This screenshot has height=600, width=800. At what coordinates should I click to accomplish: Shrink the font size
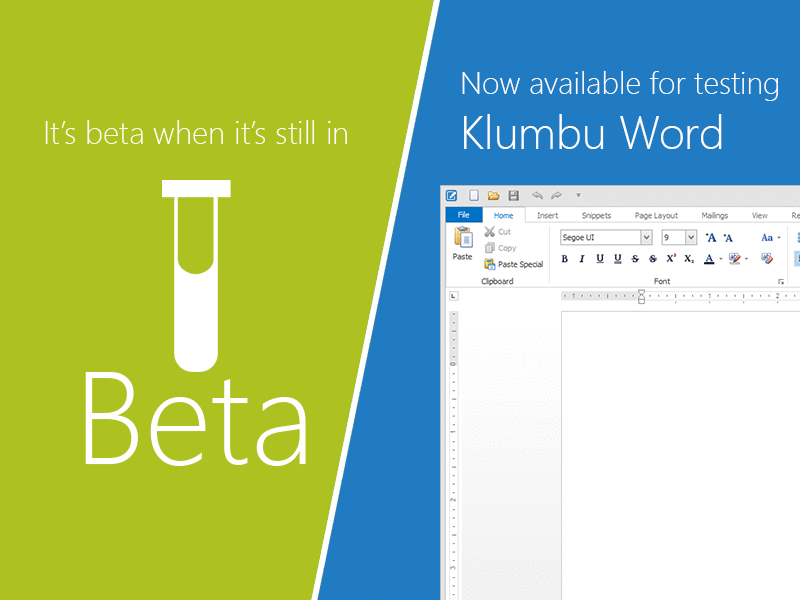[x=728, y=237]
